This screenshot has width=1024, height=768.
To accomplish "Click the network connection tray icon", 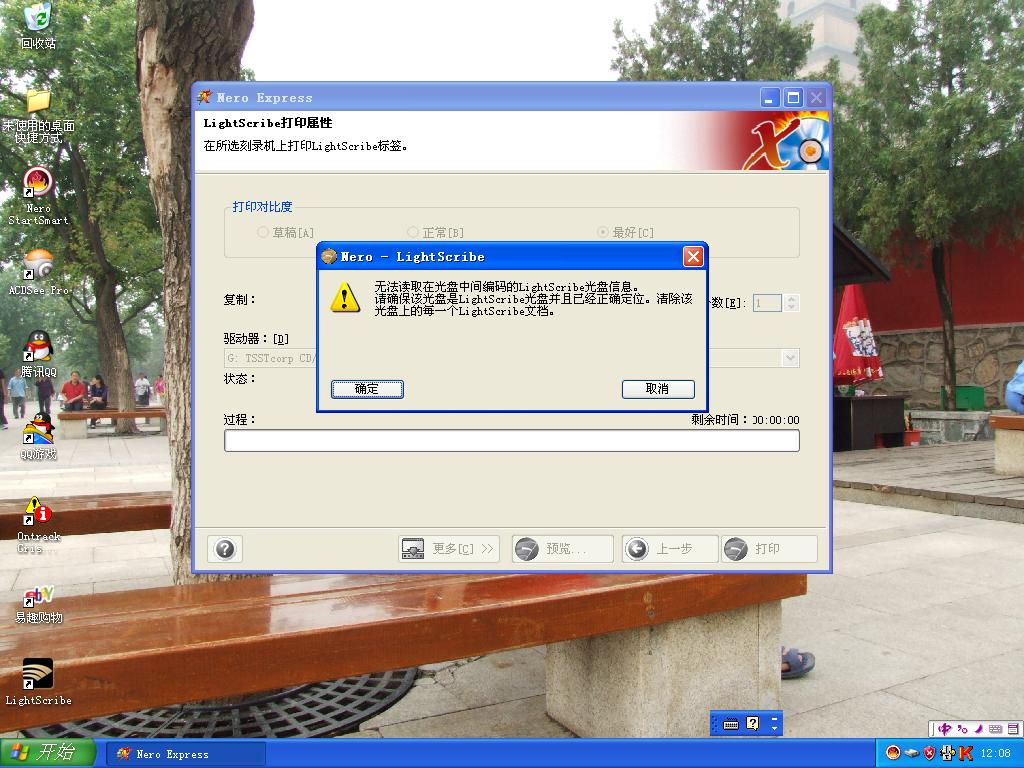I will click(x=946, y=753).
